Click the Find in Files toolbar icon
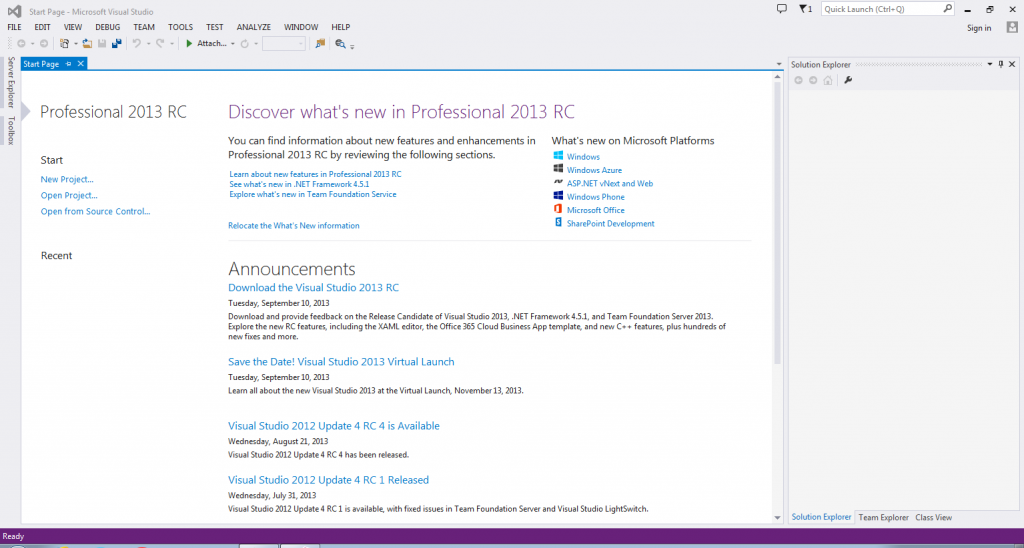Image resolution: width=1024 pixels, height=548 pixels. (320, 44)
